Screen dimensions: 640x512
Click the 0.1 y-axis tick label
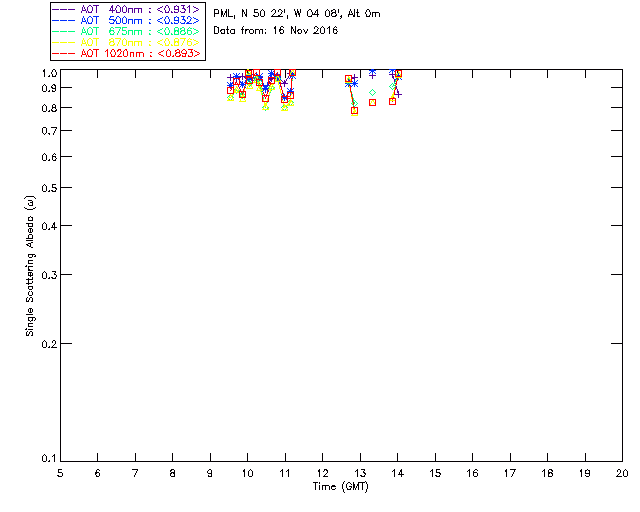point(49,459)
